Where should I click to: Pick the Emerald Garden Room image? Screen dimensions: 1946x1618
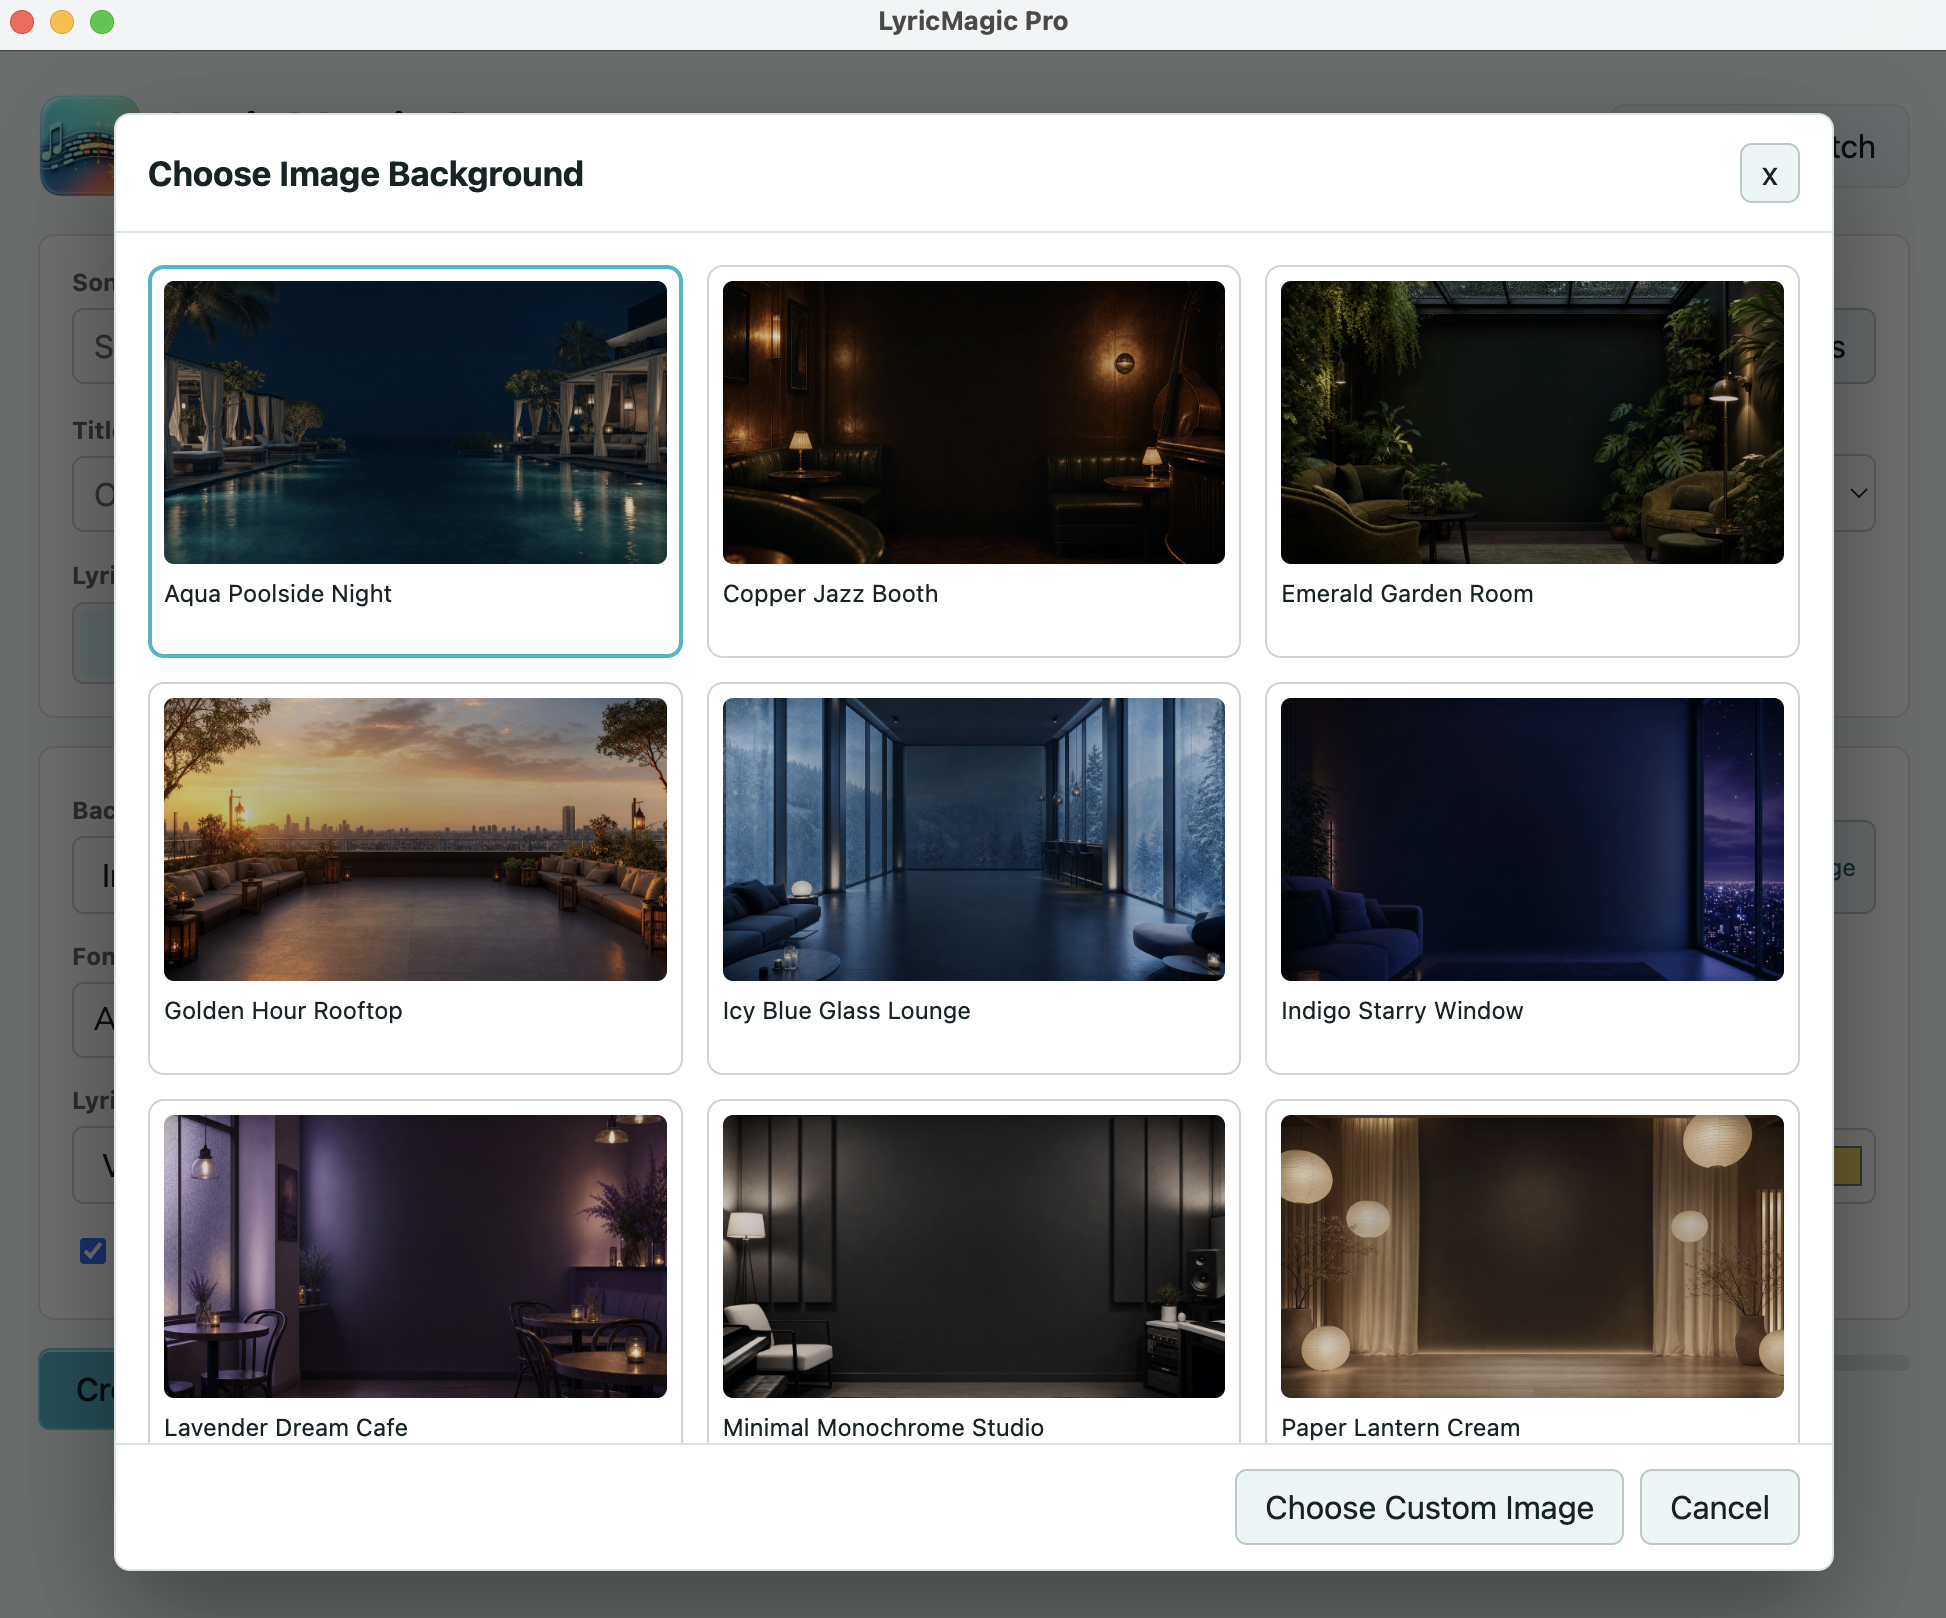pos(1532,422)
